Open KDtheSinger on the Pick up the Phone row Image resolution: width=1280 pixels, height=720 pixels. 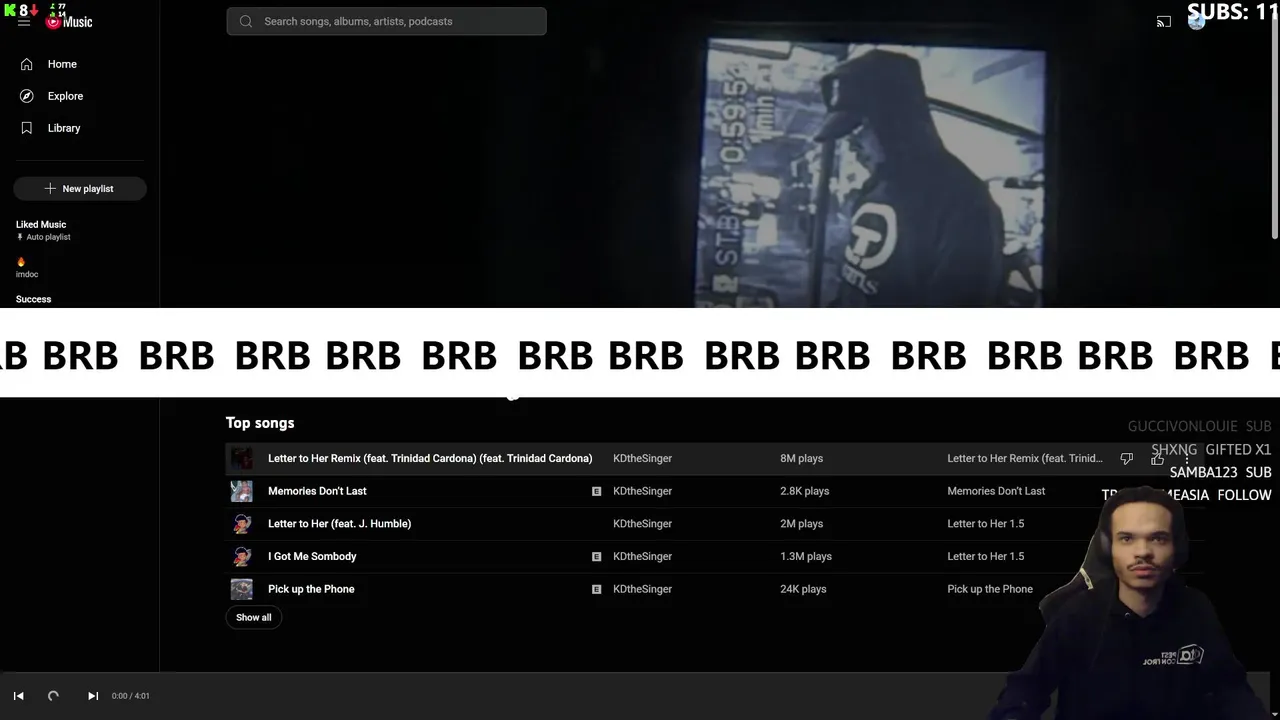coord(642,589)
